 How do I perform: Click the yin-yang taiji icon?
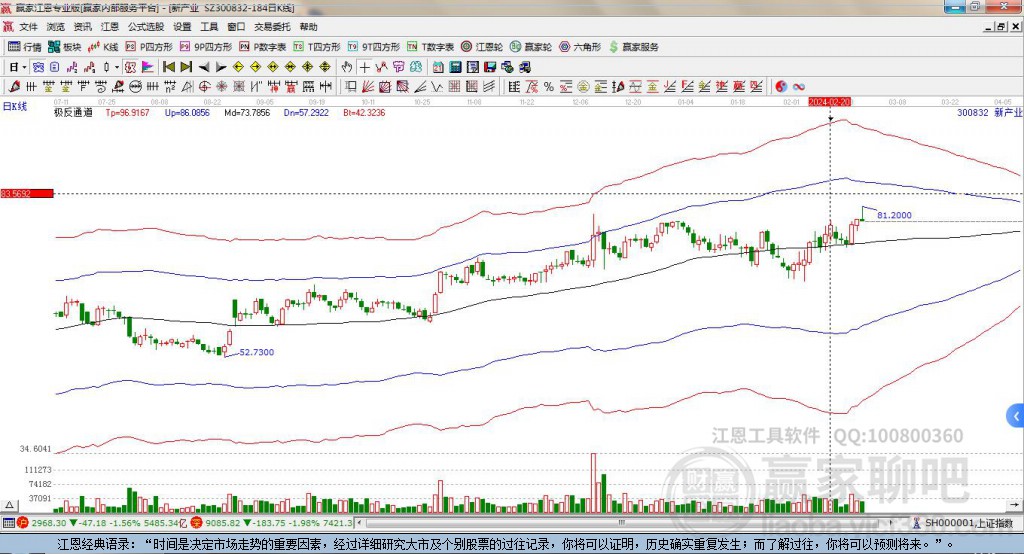point(781,86)
